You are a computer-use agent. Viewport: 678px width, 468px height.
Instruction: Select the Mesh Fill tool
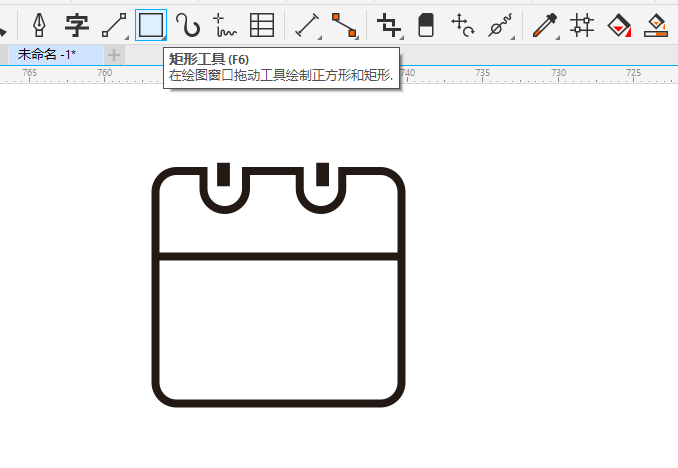point(582,25)
